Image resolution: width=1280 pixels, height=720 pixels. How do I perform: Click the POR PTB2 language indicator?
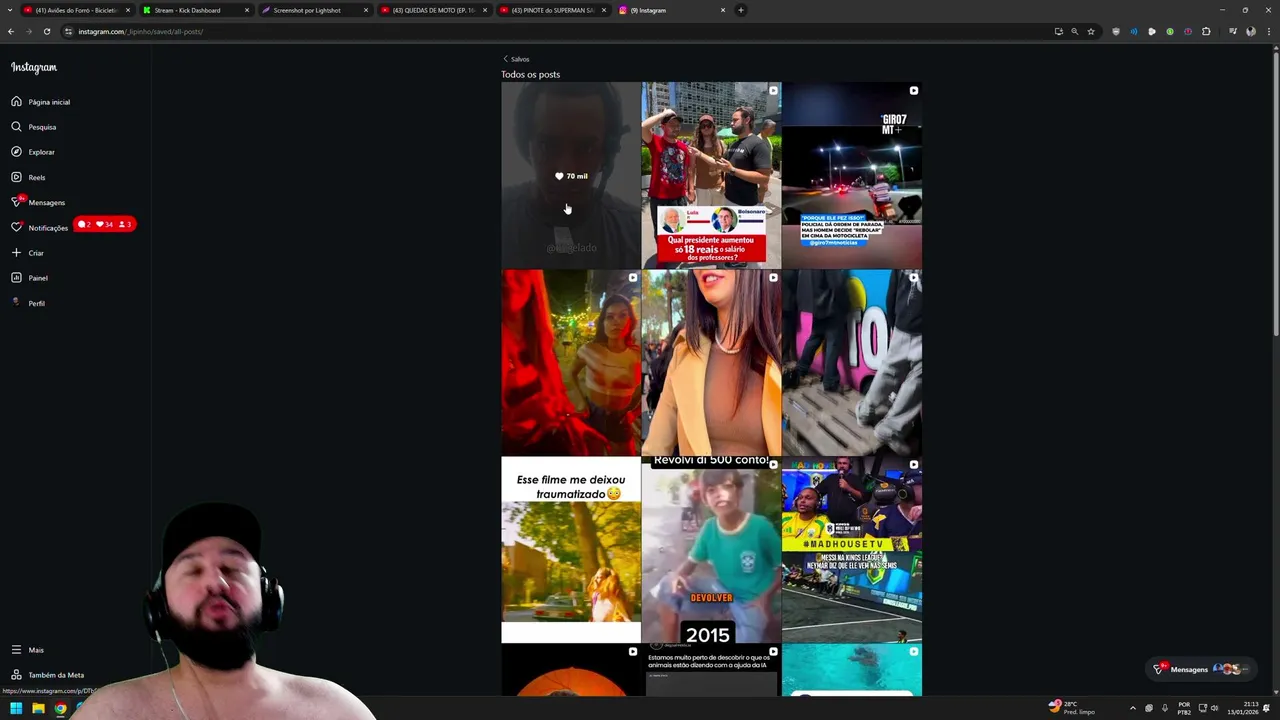coord(1184,708)
